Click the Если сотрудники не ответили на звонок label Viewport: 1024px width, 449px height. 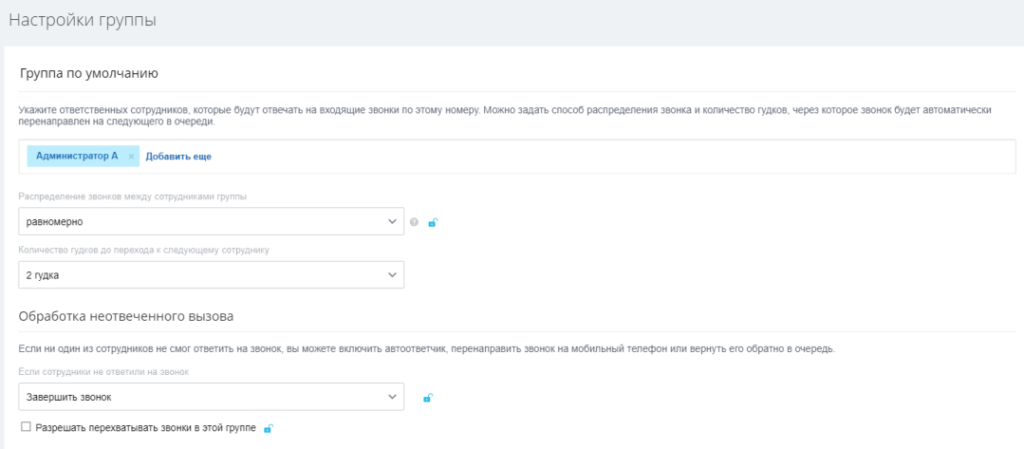coord(103,372)
